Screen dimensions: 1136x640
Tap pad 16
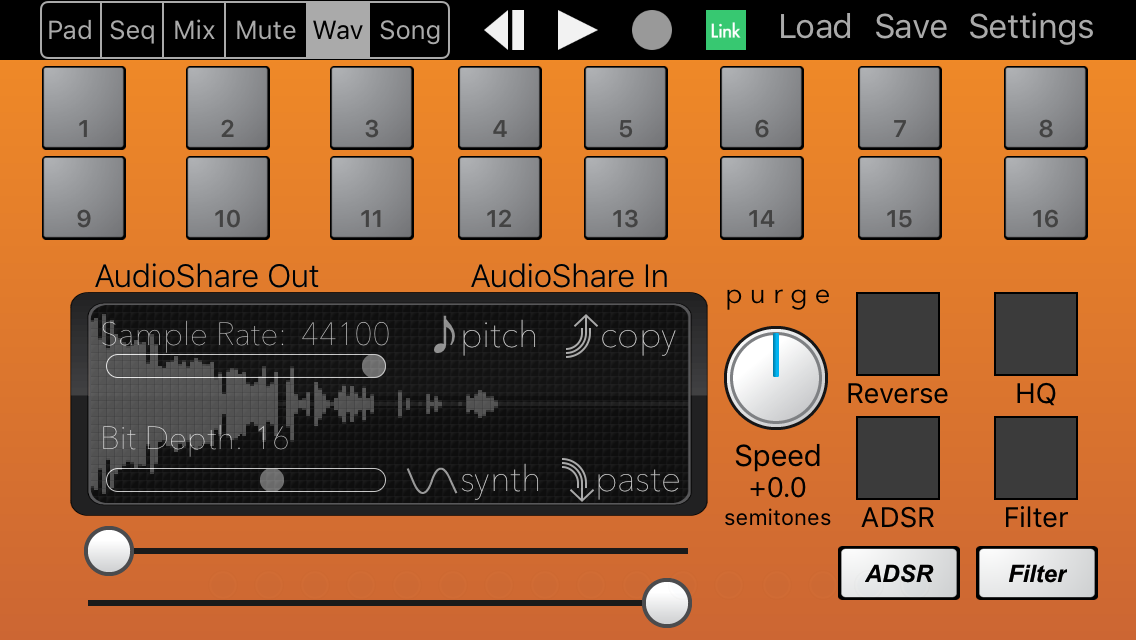click(1045, 198)
